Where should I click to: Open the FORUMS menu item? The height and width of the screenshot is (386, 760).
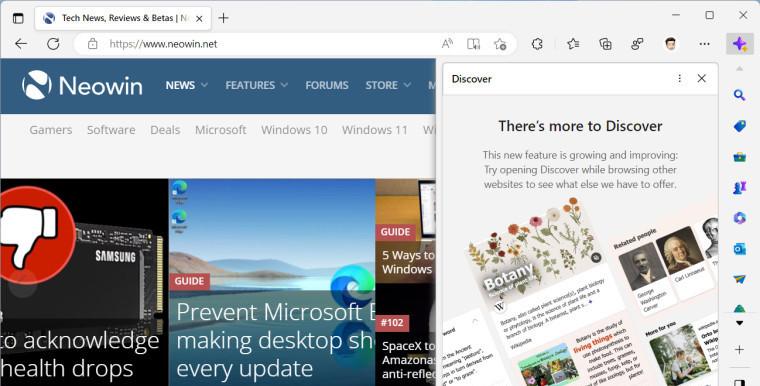pyautogui.click(x=327, y=85)
